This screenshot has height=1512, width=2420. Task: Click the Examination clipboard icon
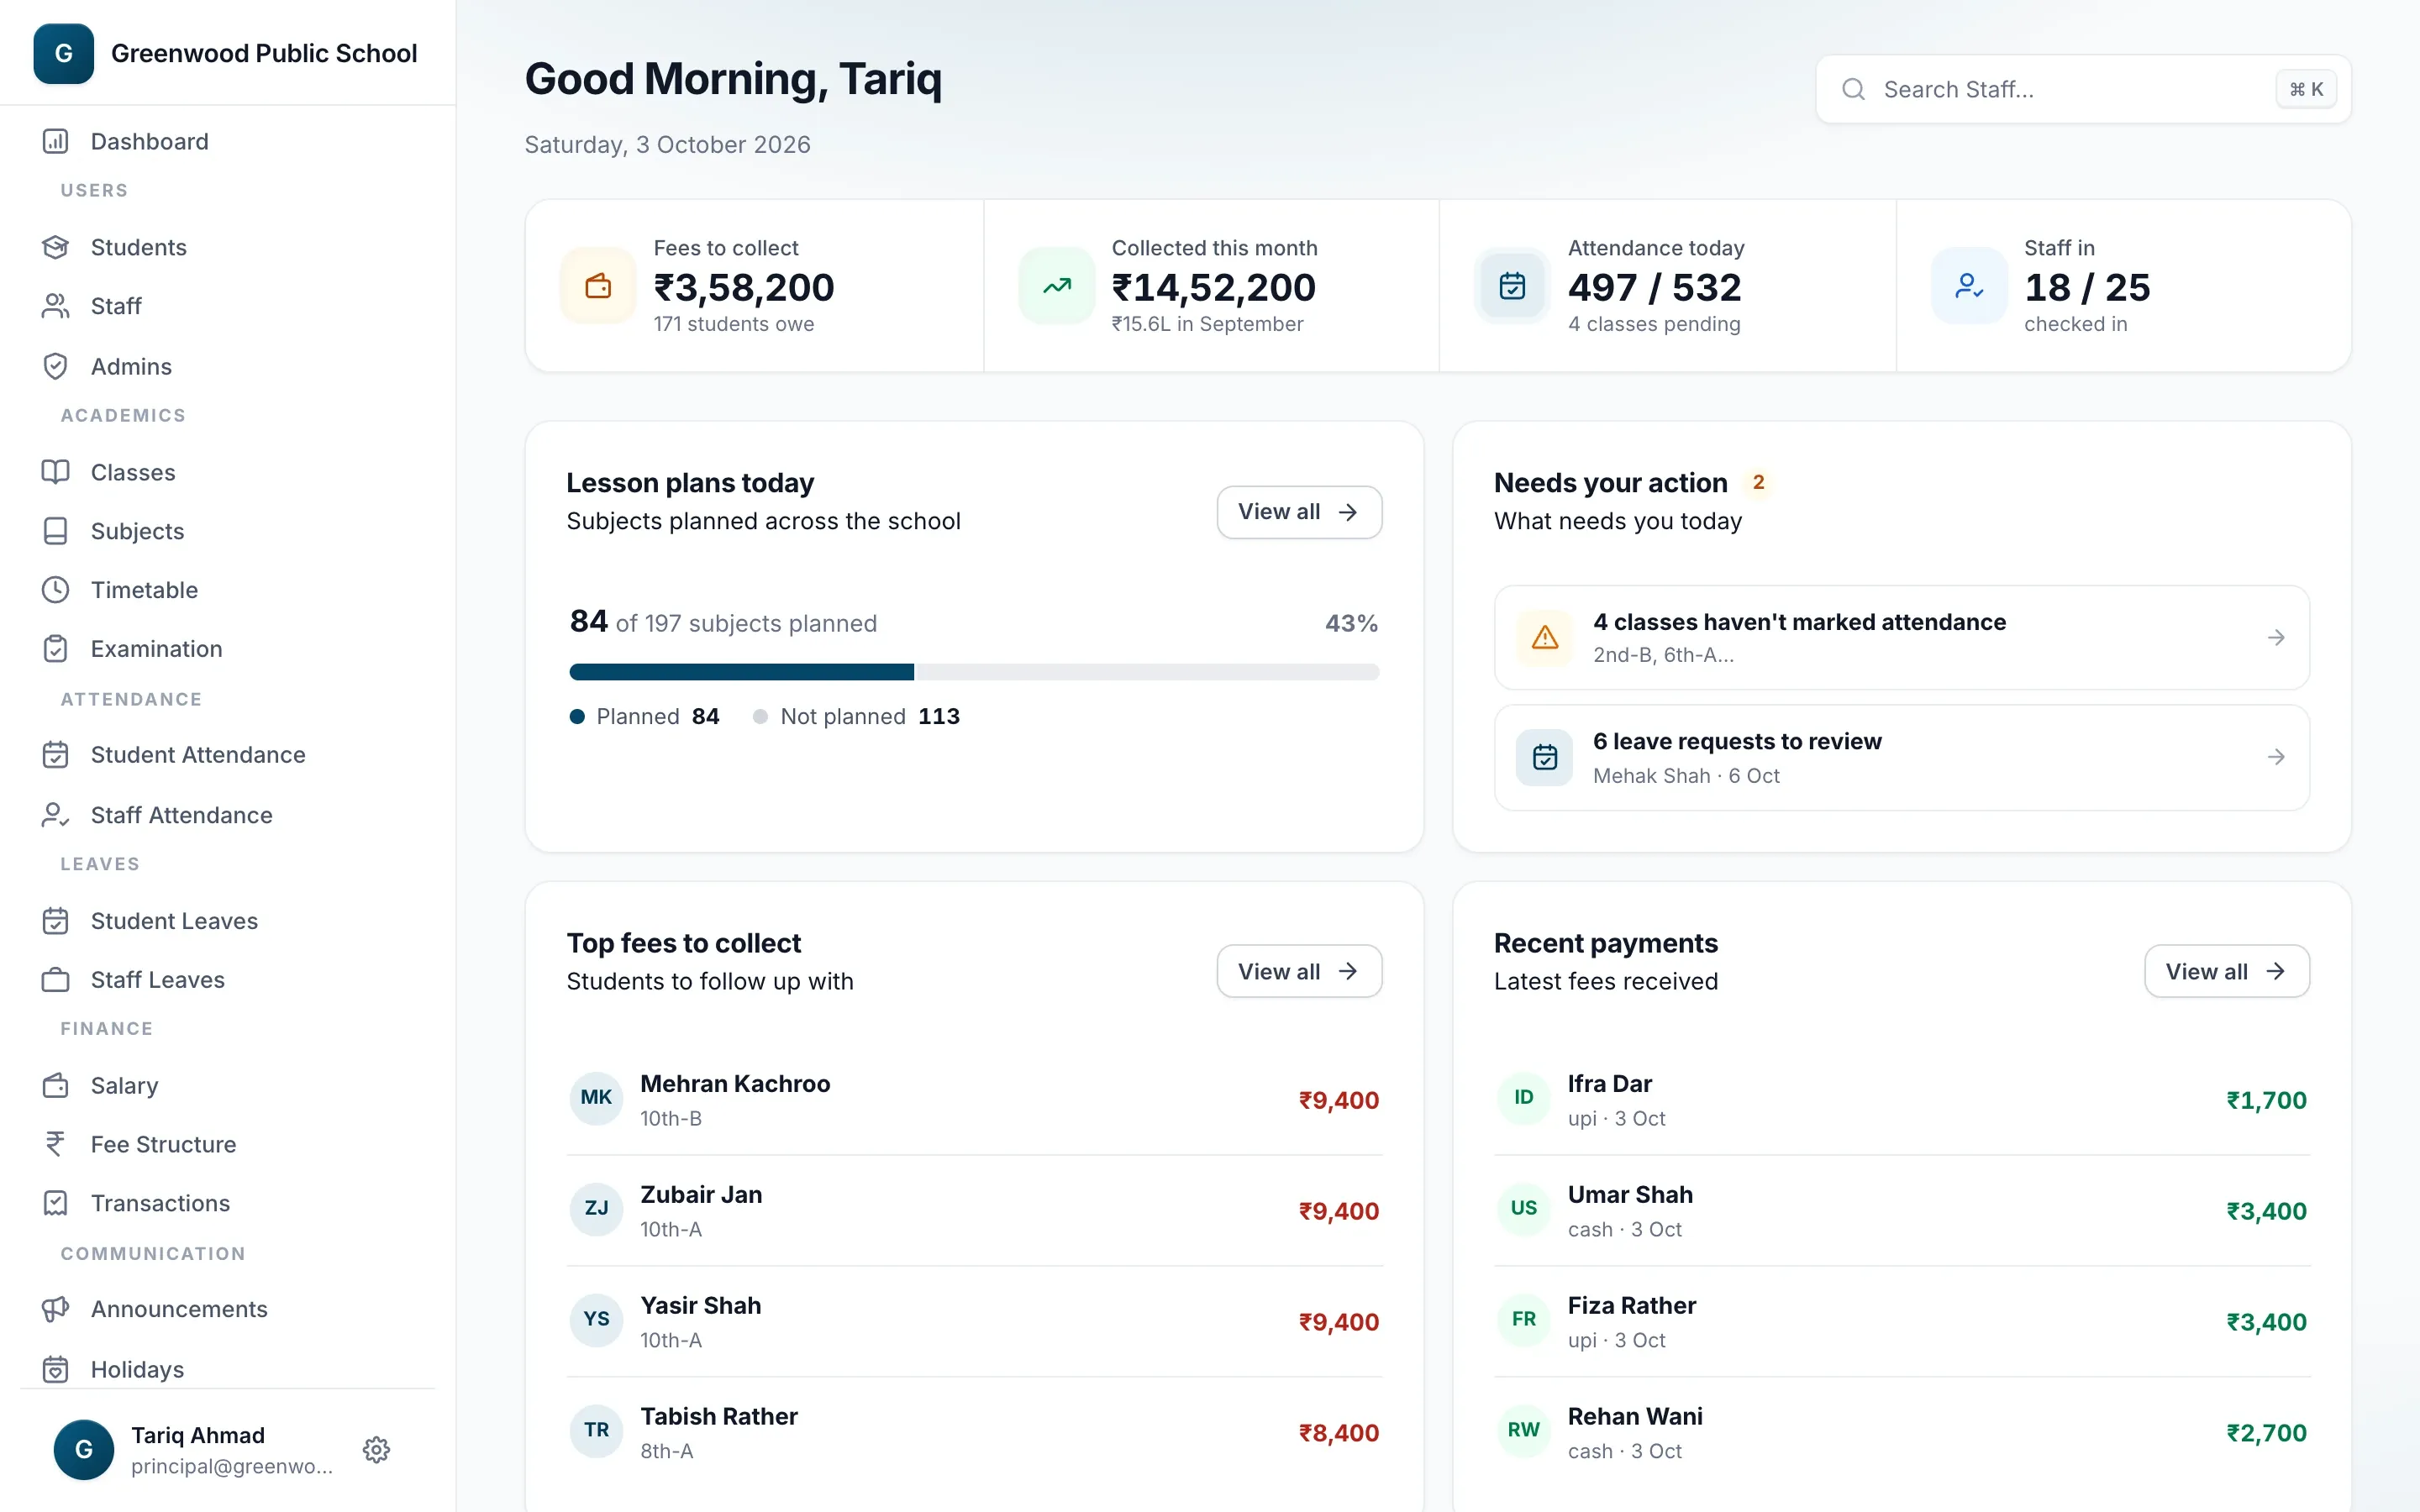point(55,649)
